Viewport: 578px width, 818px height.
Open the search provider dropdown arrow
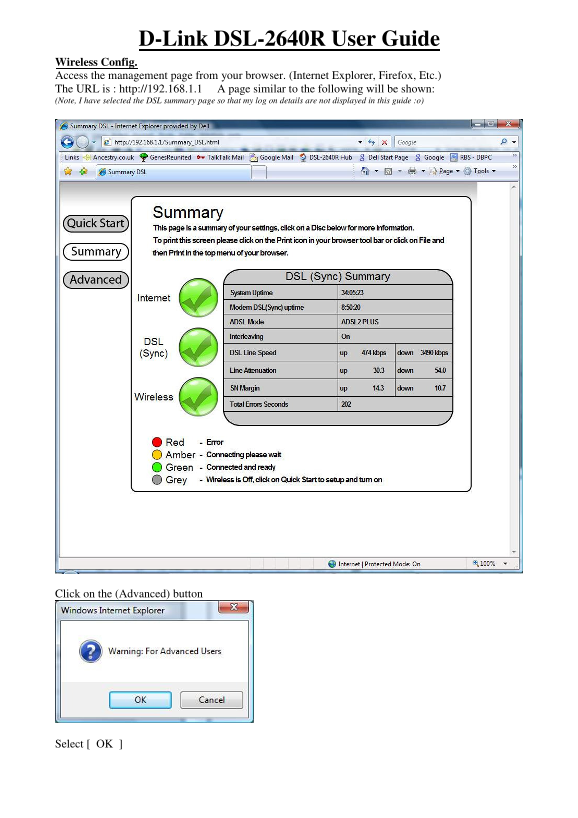pos(514,142)
